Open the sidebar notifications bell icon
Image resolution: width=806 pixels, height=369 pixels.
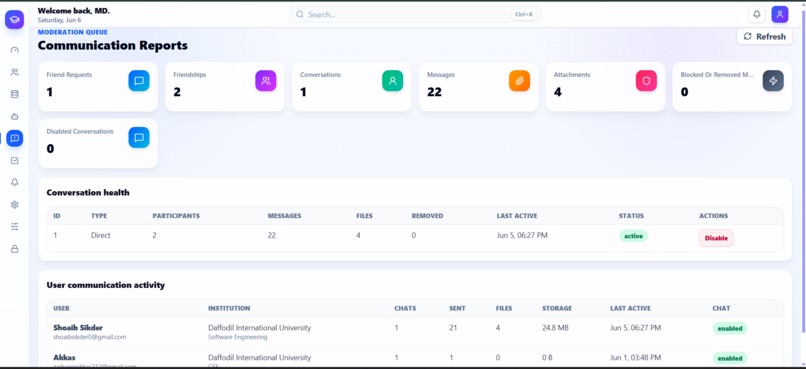pos(14,182)
